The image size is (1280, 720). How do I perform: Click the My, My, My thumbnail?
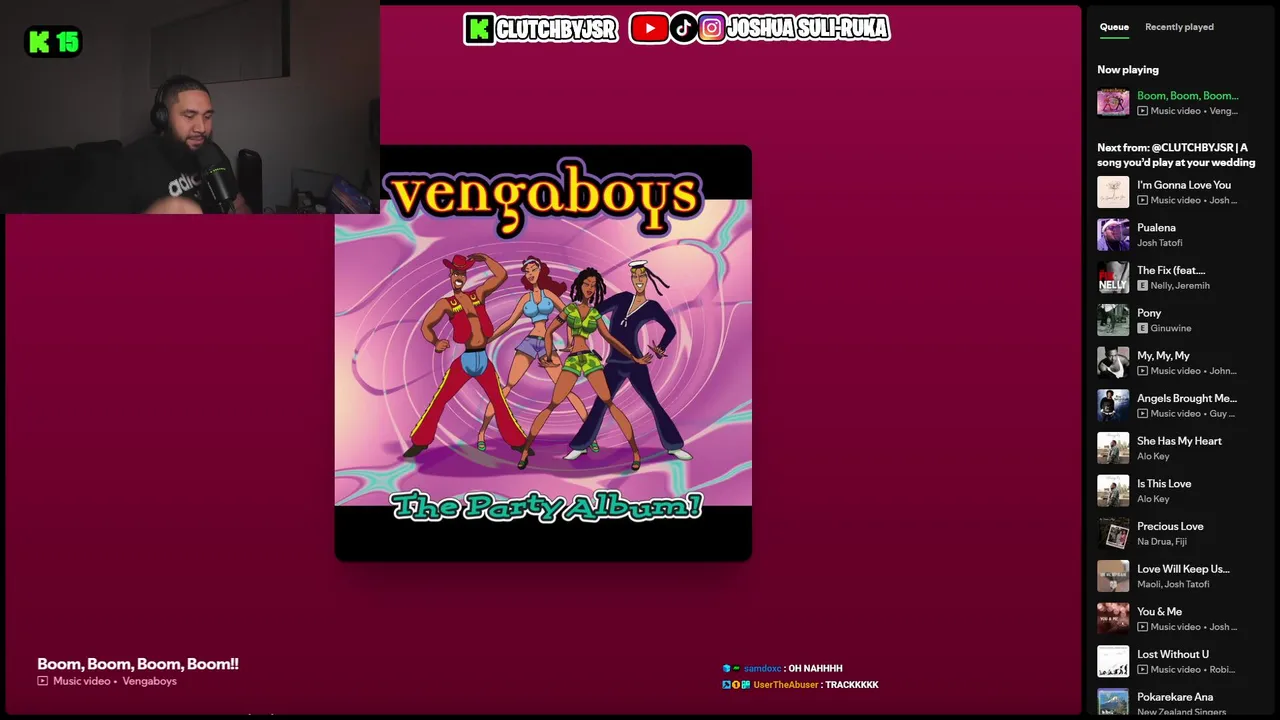pyautogui.click(x=1113, y=363)
